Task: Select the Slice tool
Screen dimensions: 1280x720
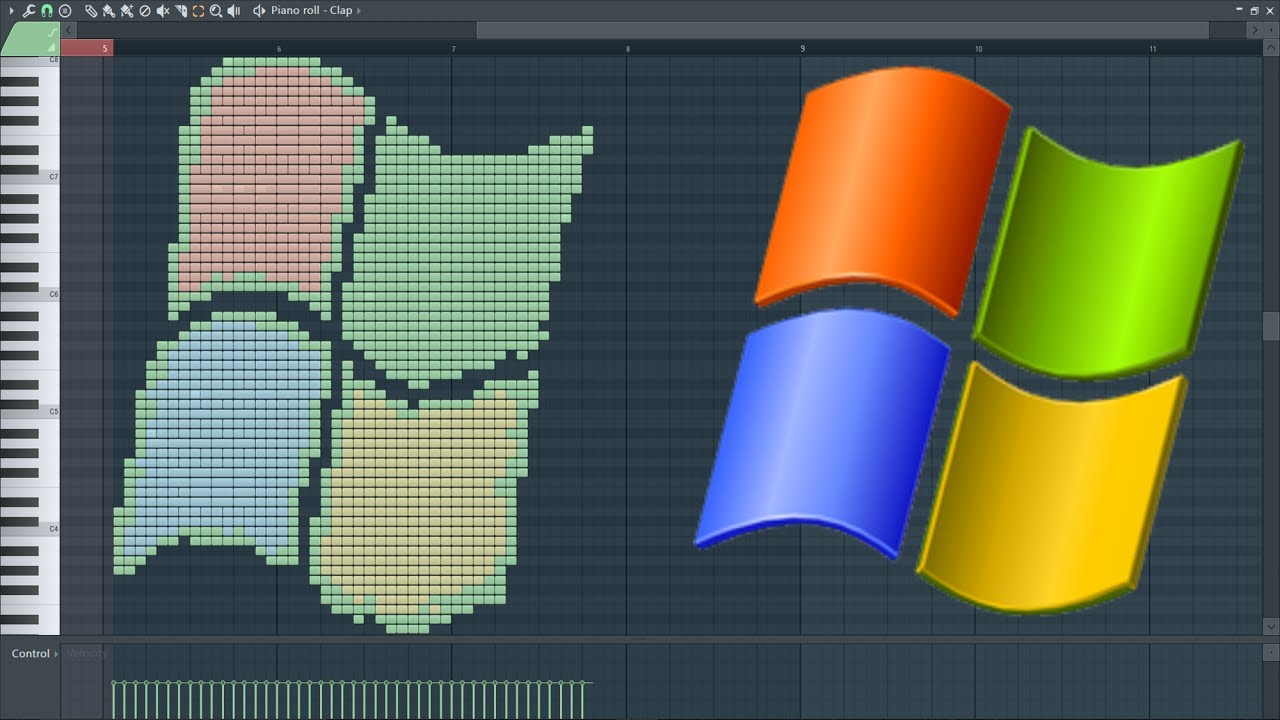Action: [181, 11]
